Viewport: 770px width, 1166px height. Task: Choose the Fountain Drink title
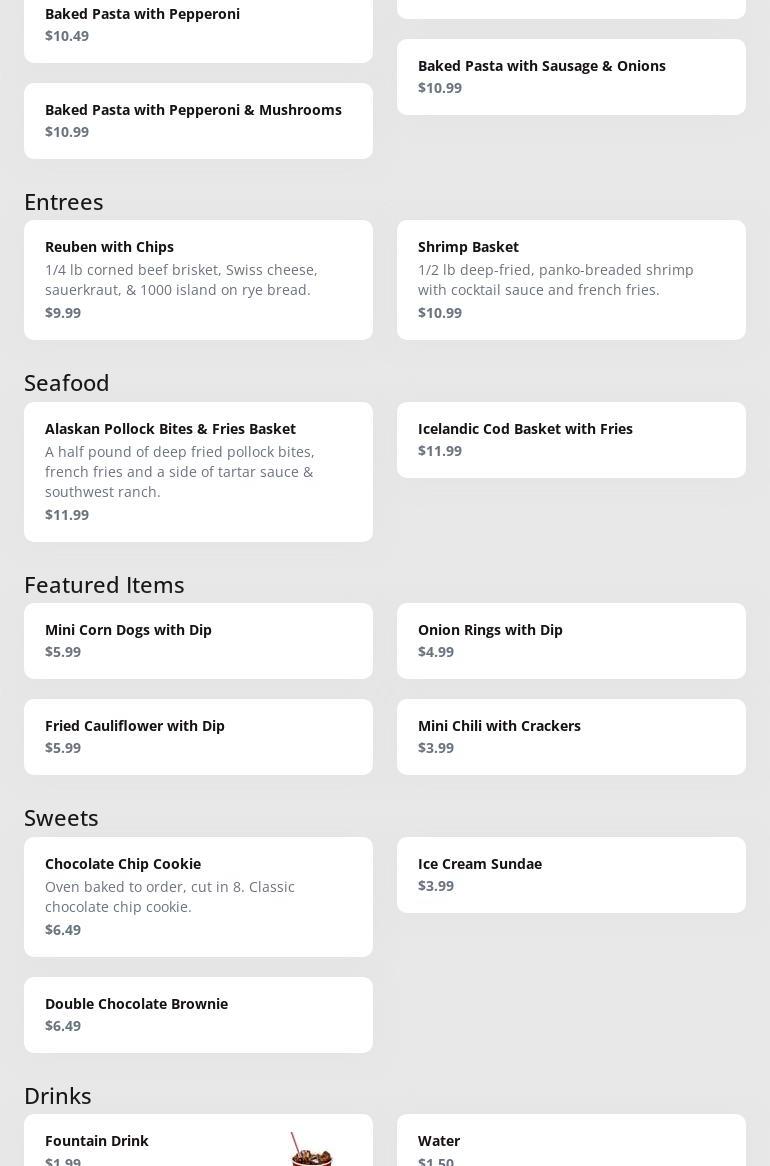[x=97, y=1141]
